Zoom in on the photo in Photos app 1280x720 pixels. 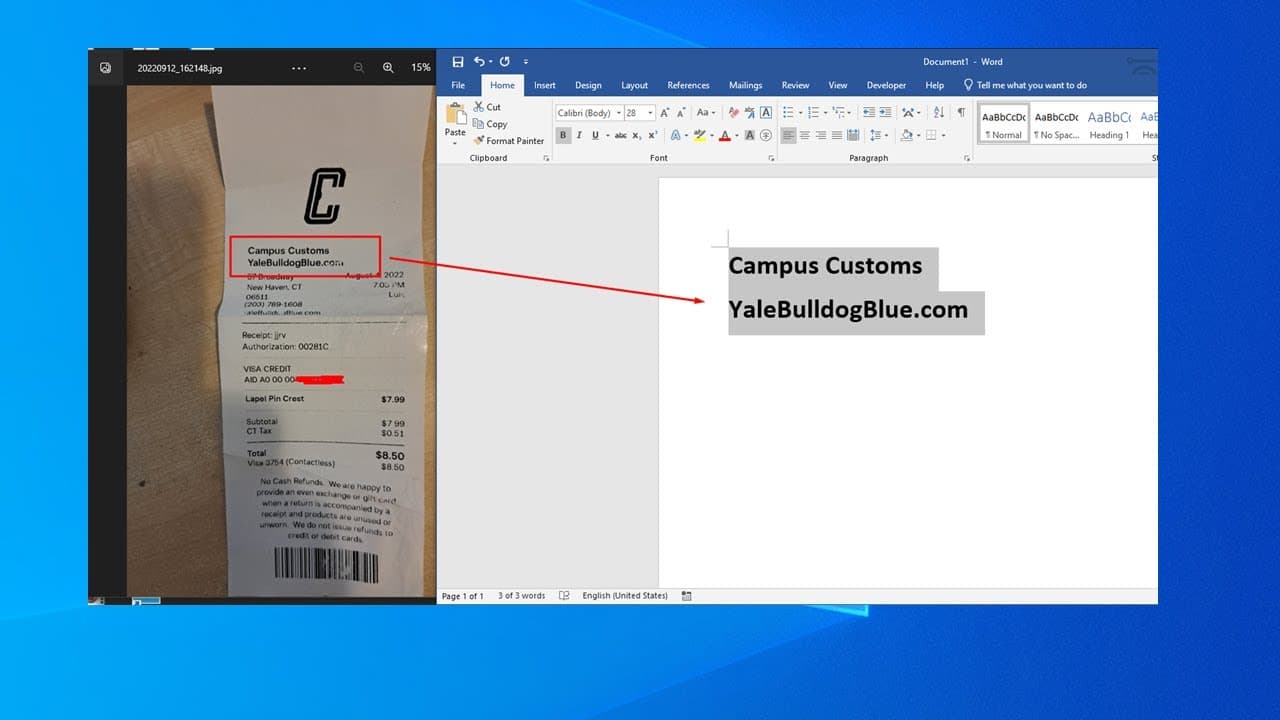pyautogui.click(x=388, y=68)
